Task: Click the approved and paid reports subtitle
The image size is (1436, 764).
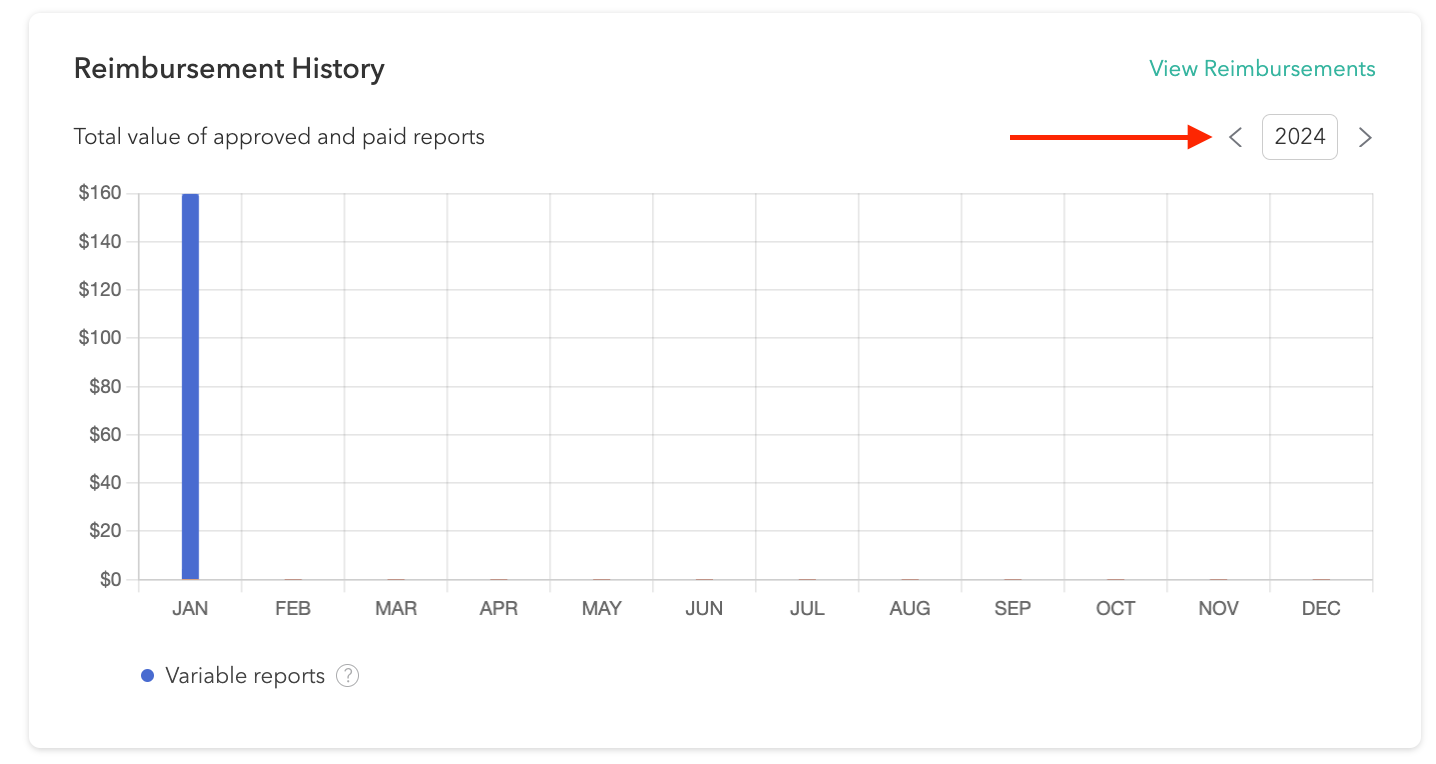Action: point(279,137)
